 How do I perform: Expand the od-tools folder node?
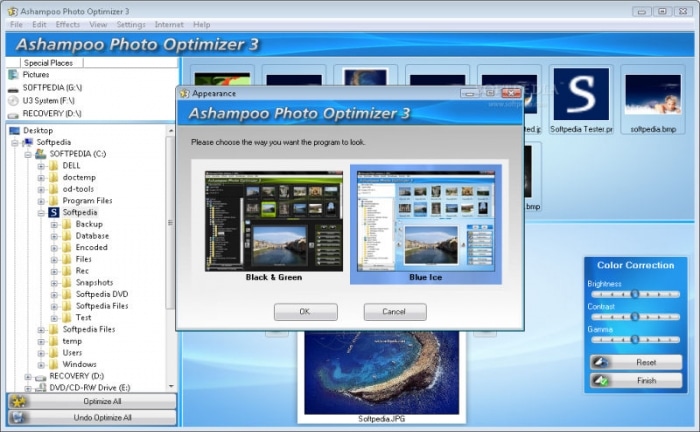coord(41,189)
